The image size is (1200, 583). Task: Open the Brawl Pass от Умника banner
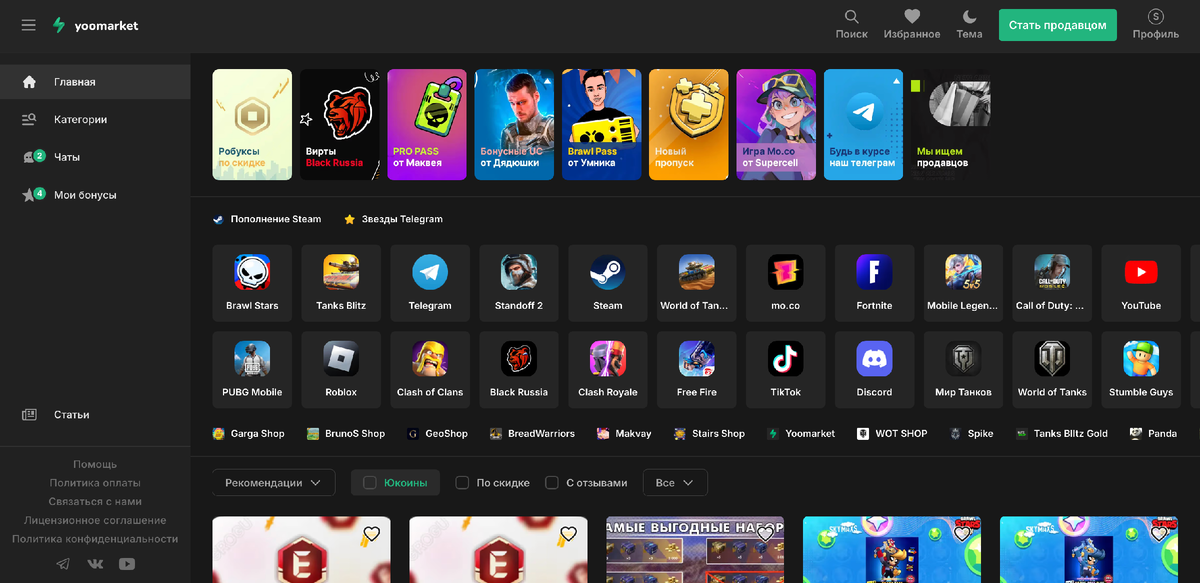pos(601,124)
